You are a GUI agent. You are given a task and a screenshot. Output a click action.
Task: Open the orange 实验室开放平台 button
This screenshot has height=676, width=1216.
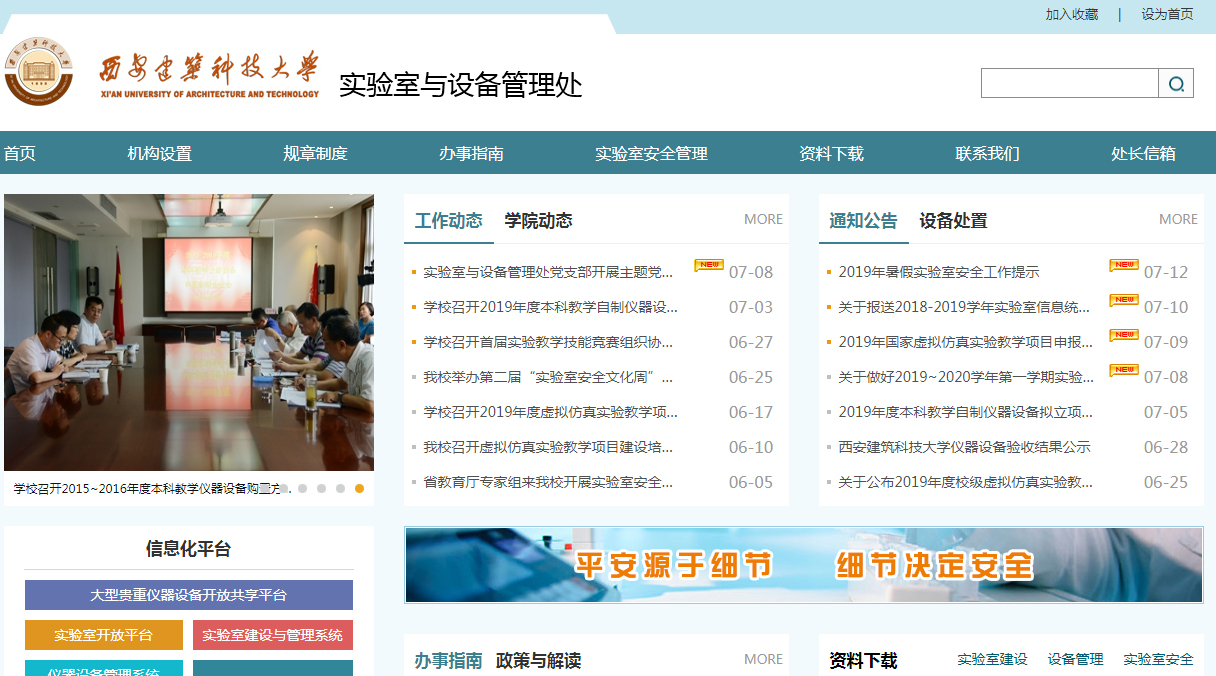104,635
